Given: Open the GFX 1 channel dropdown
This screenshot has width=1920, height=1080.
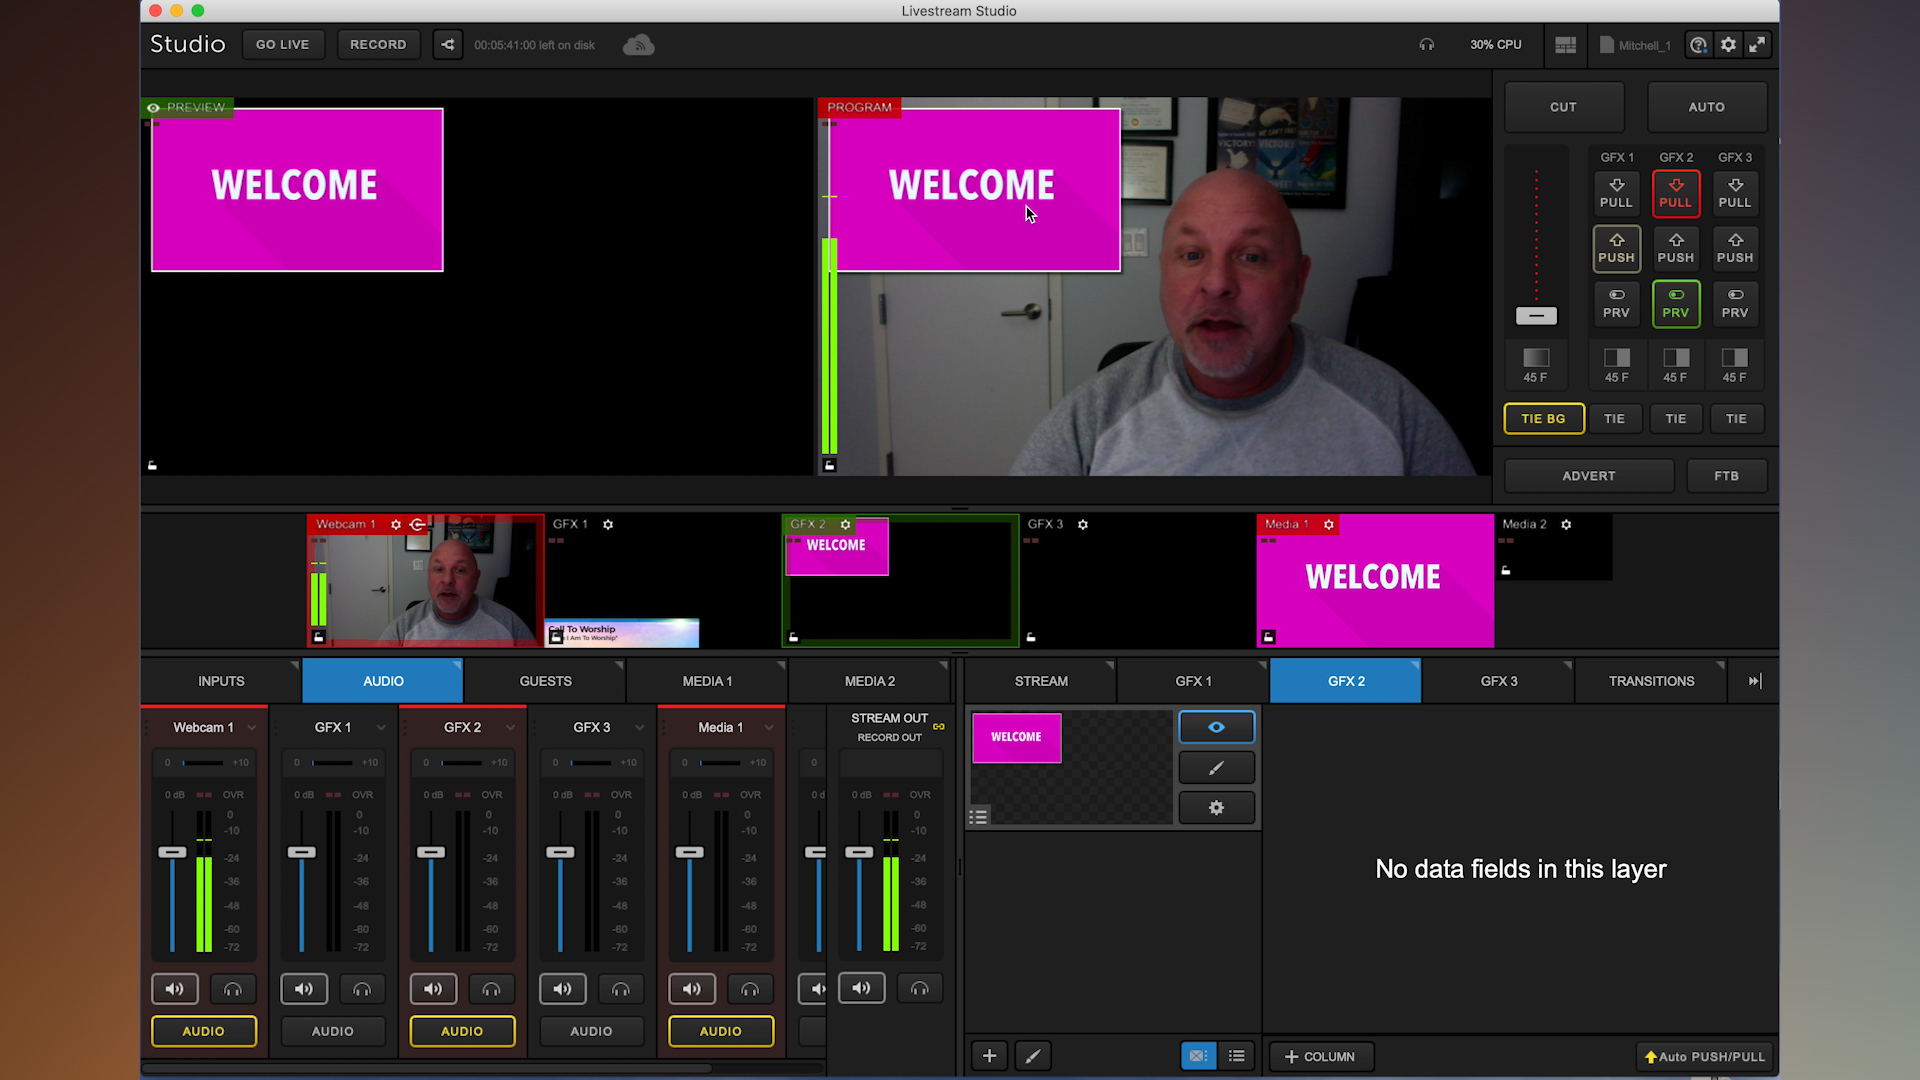Looking at the screenshot, I should click(x=380, y=727).
